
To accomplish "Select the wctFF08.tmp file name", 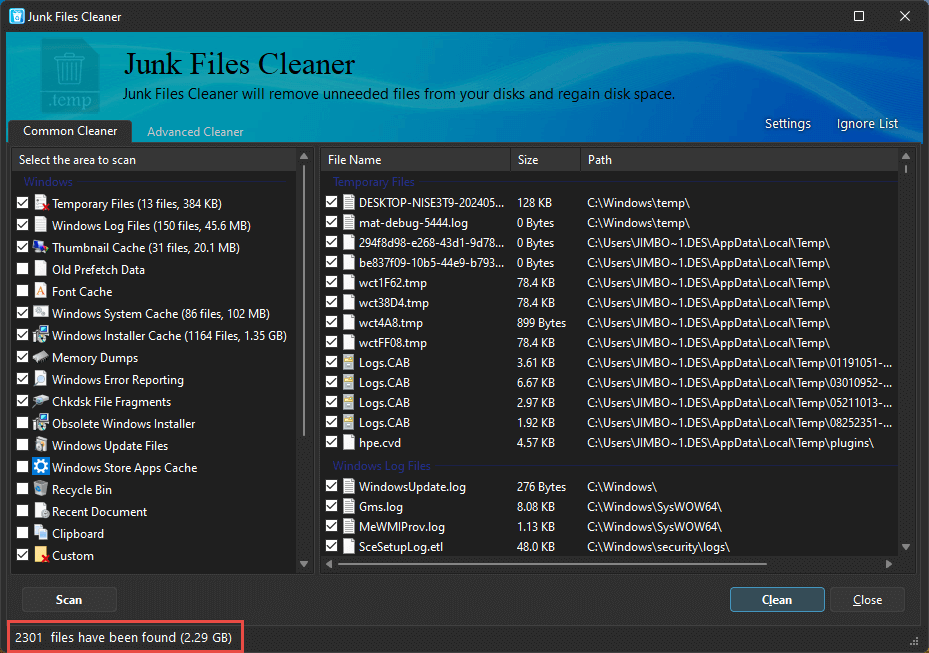I will pyautogui.click(x=393, y=342).
